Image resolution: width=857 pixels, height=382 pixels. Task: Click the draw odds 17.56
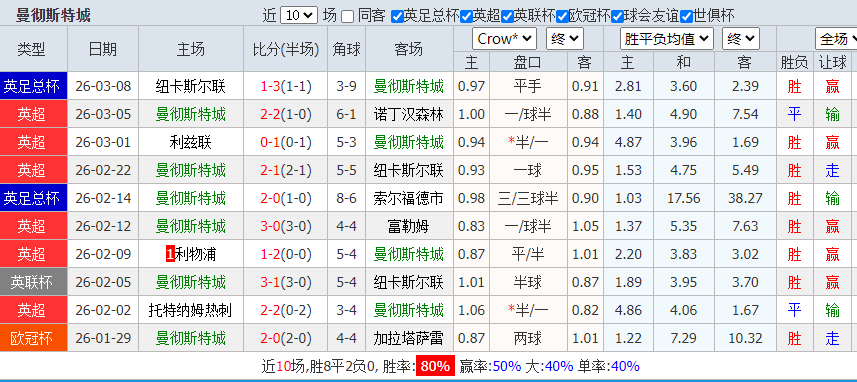point(683,198)
